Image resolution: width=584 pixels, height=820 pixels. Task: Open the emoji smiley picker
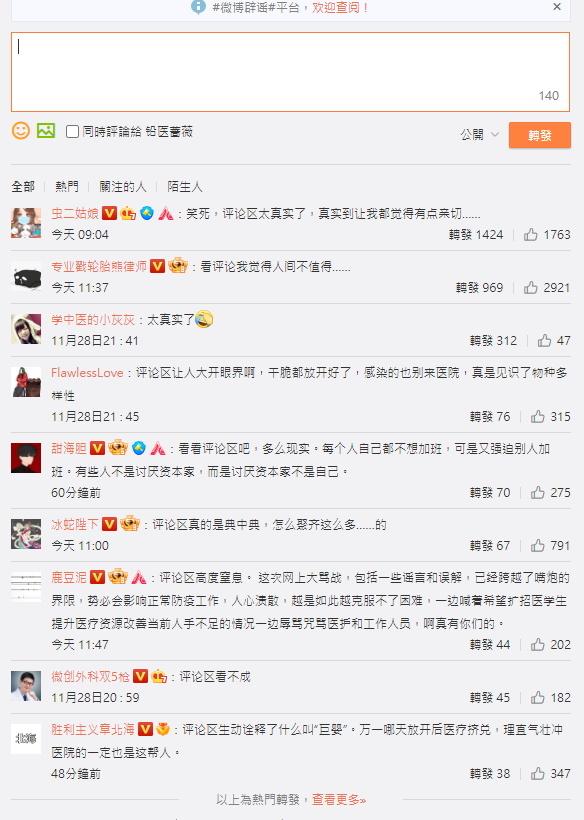coord(21,130)
